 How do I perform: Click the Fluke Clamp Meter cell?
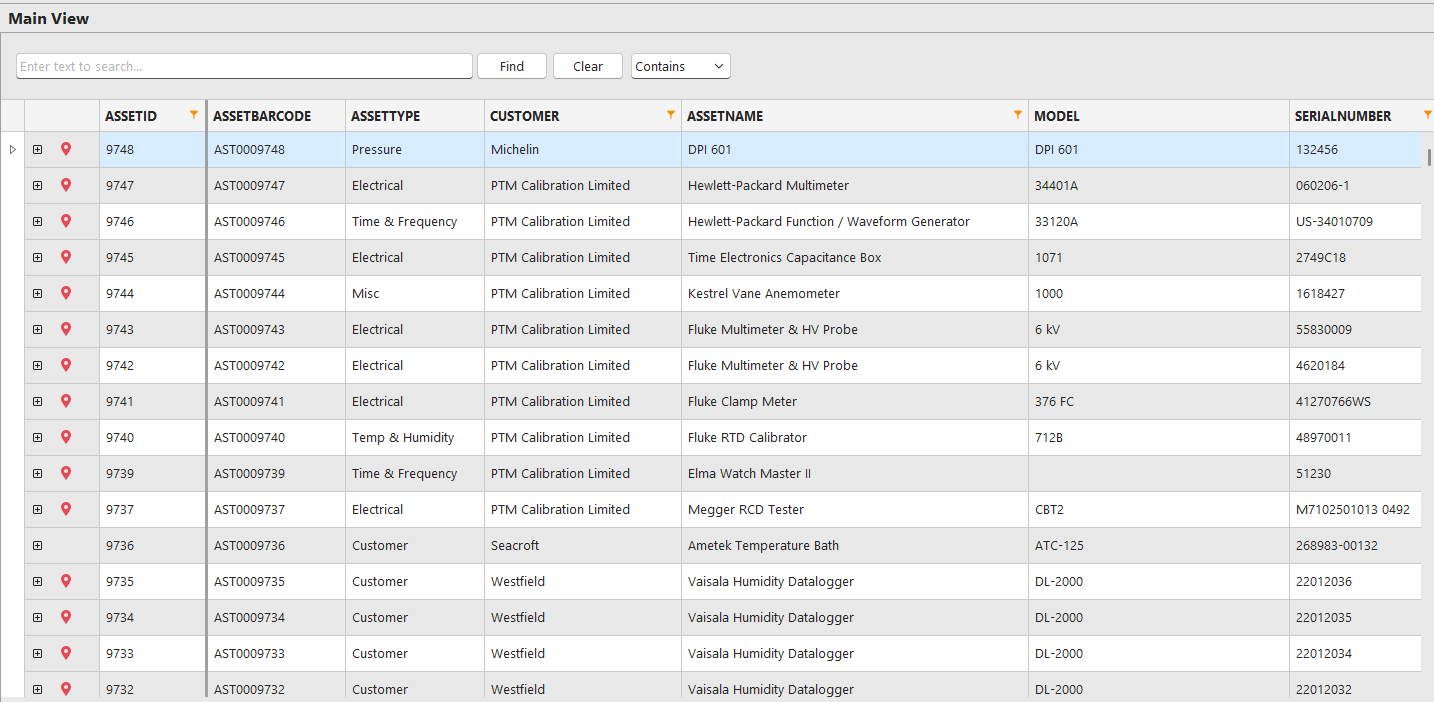pyautogui.click(x=855, y=401)
